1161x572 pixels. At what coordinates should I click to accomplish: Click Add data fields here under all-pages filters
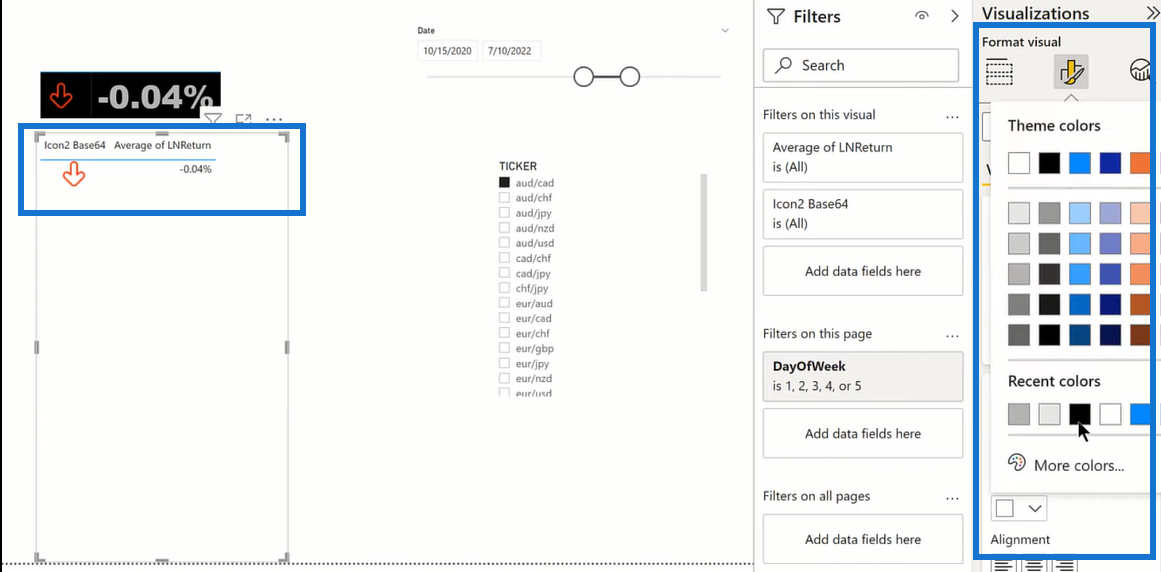coord(863,539)
